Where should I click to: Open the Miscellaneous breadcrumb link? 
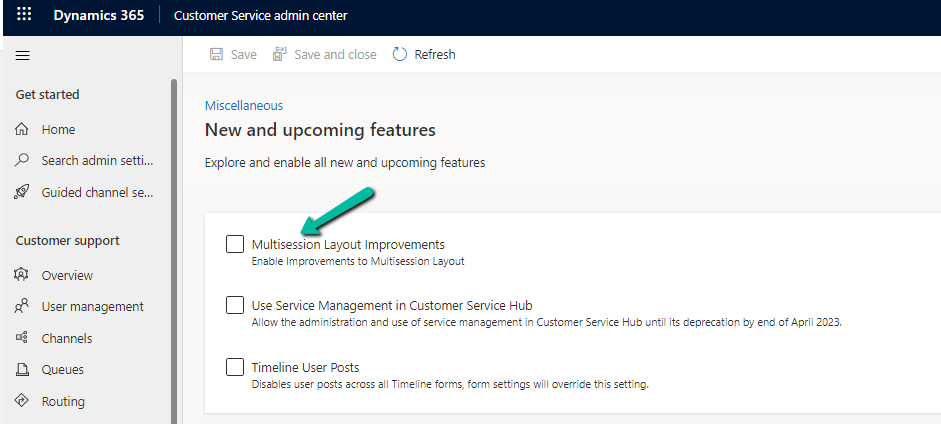(243, 105)
